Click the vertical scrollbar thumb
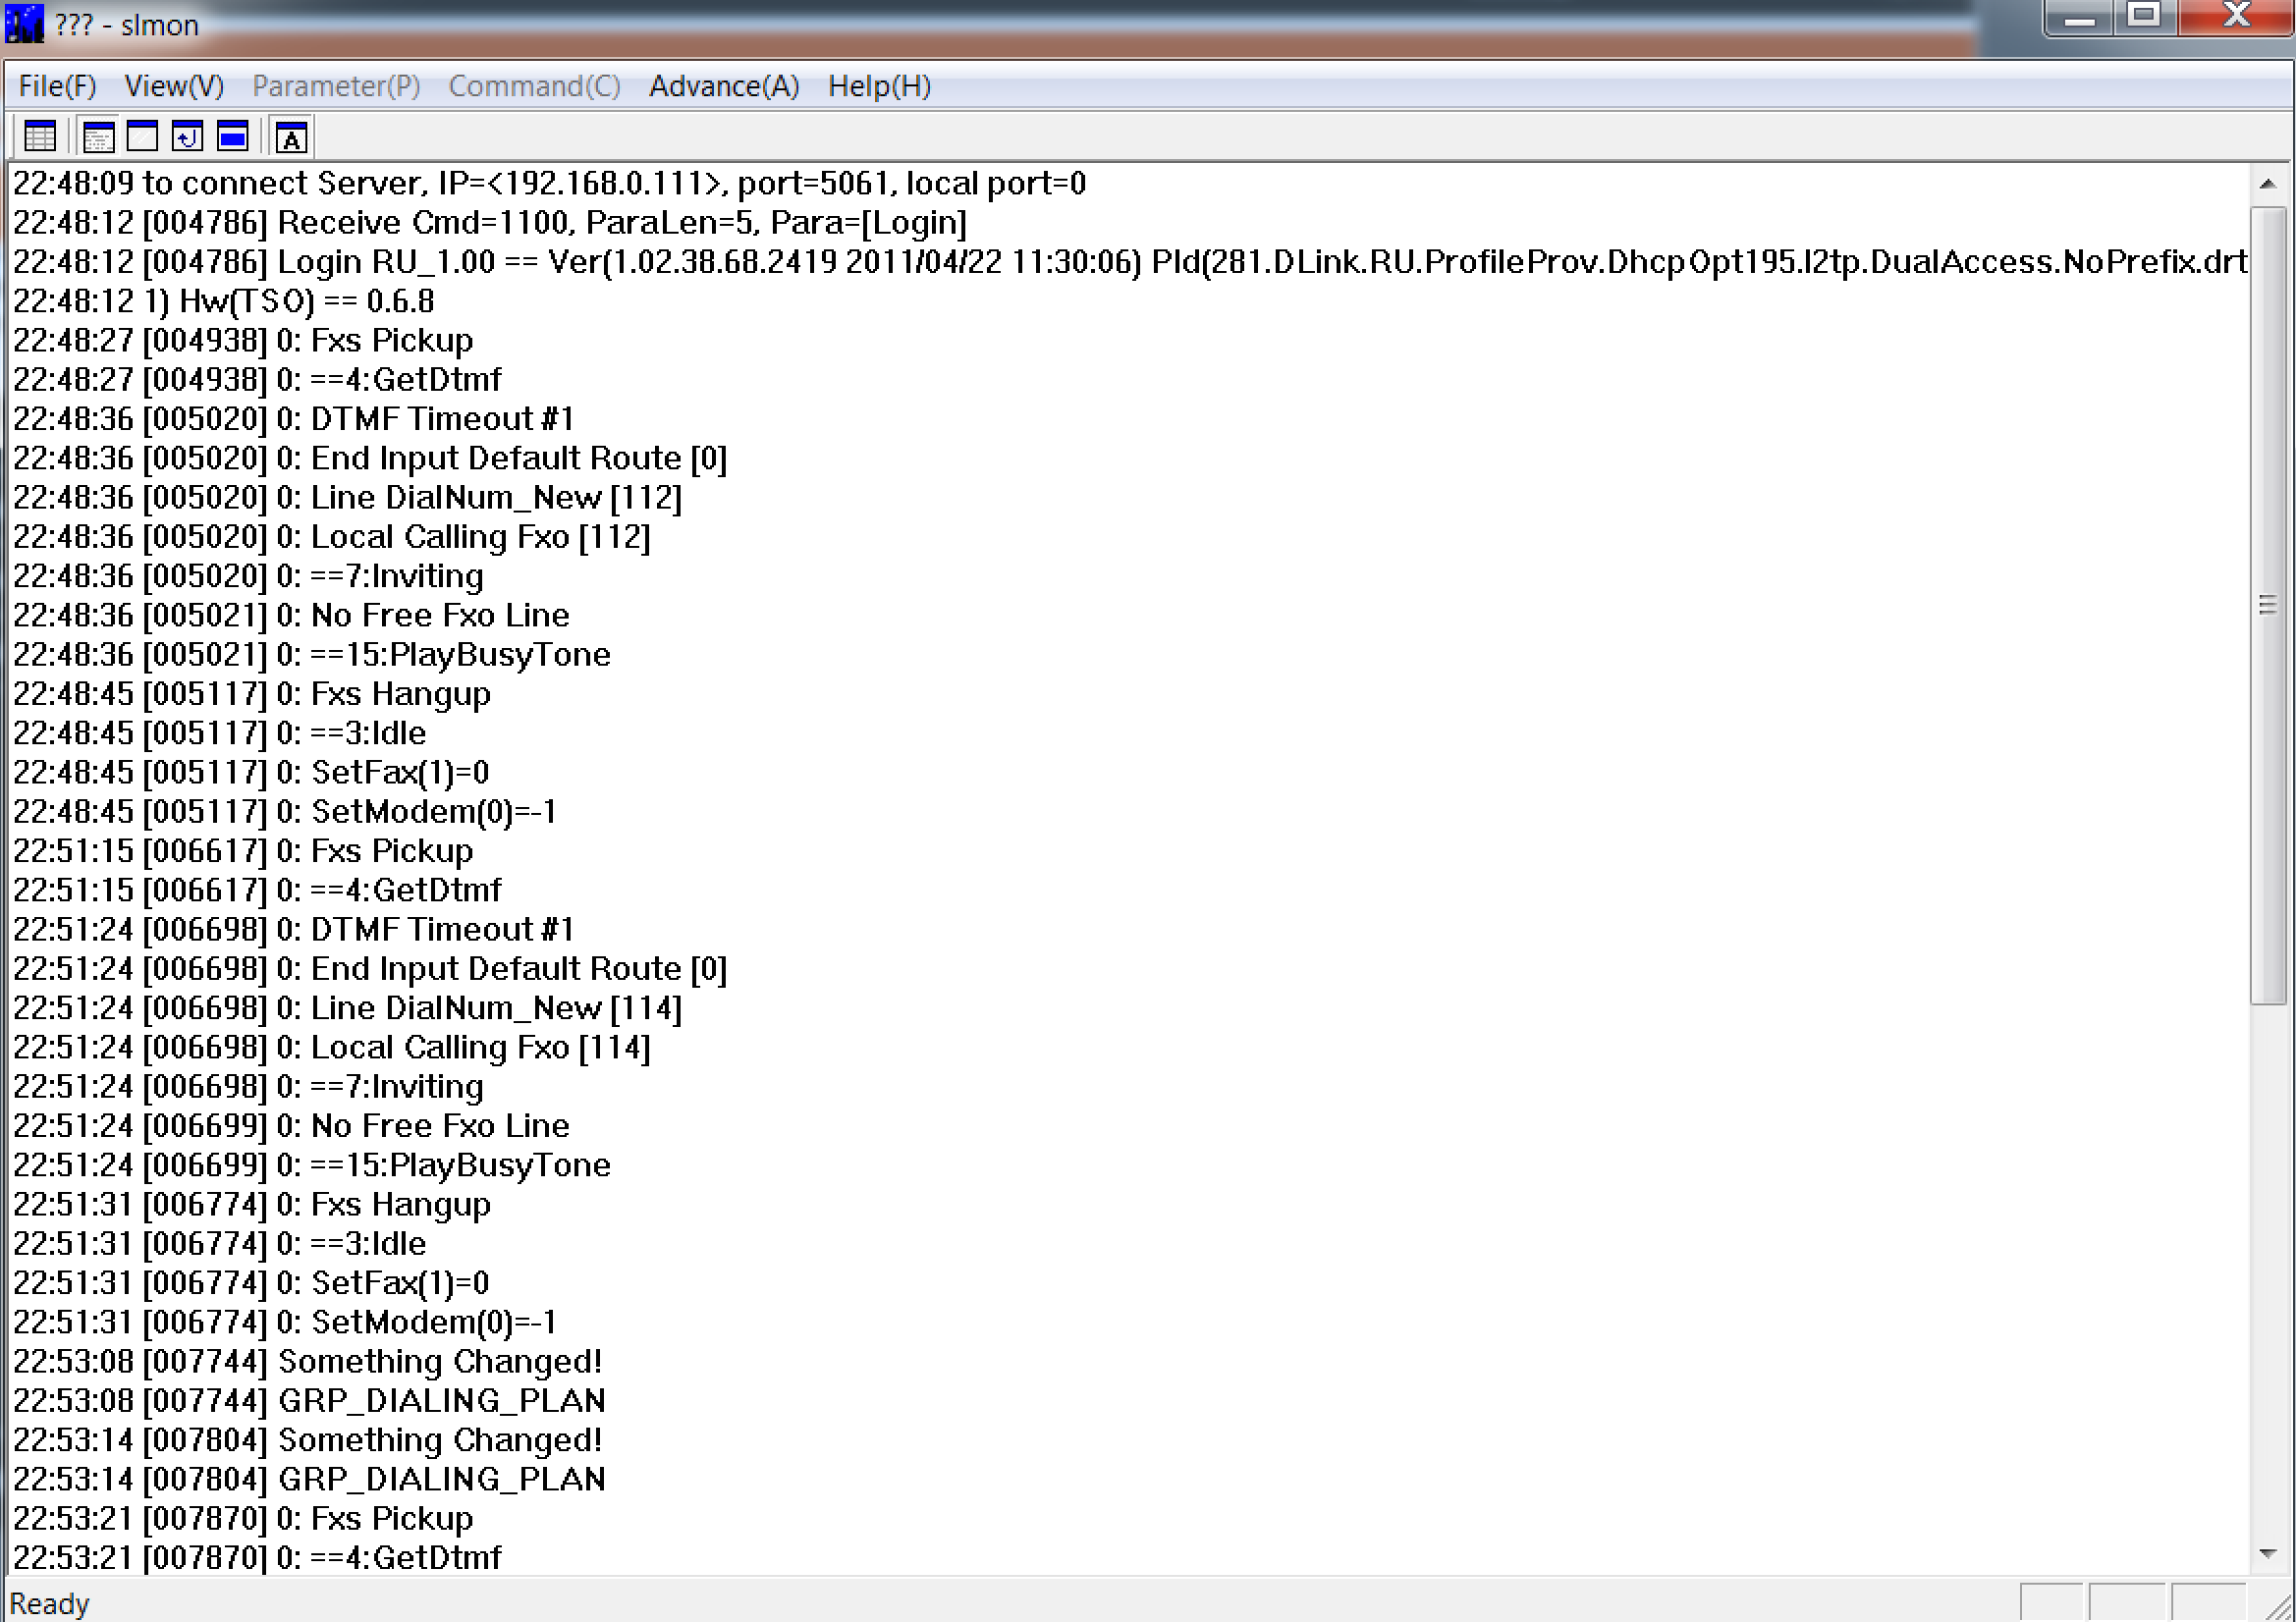2296x1622 pixels. [x=2267, y=605]
